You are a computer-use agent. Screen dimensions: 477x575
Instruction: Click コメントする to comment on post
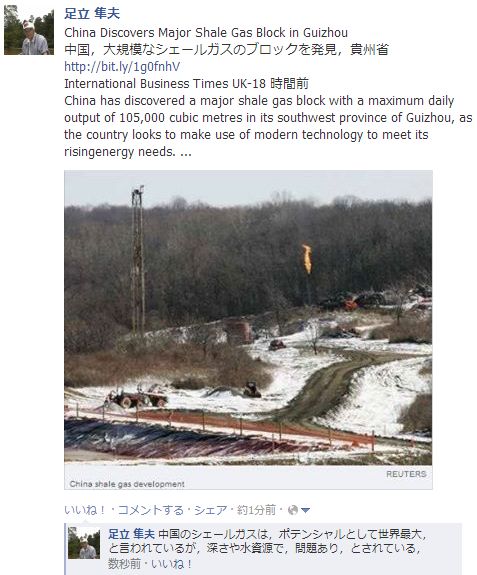[x=151, y=510]
